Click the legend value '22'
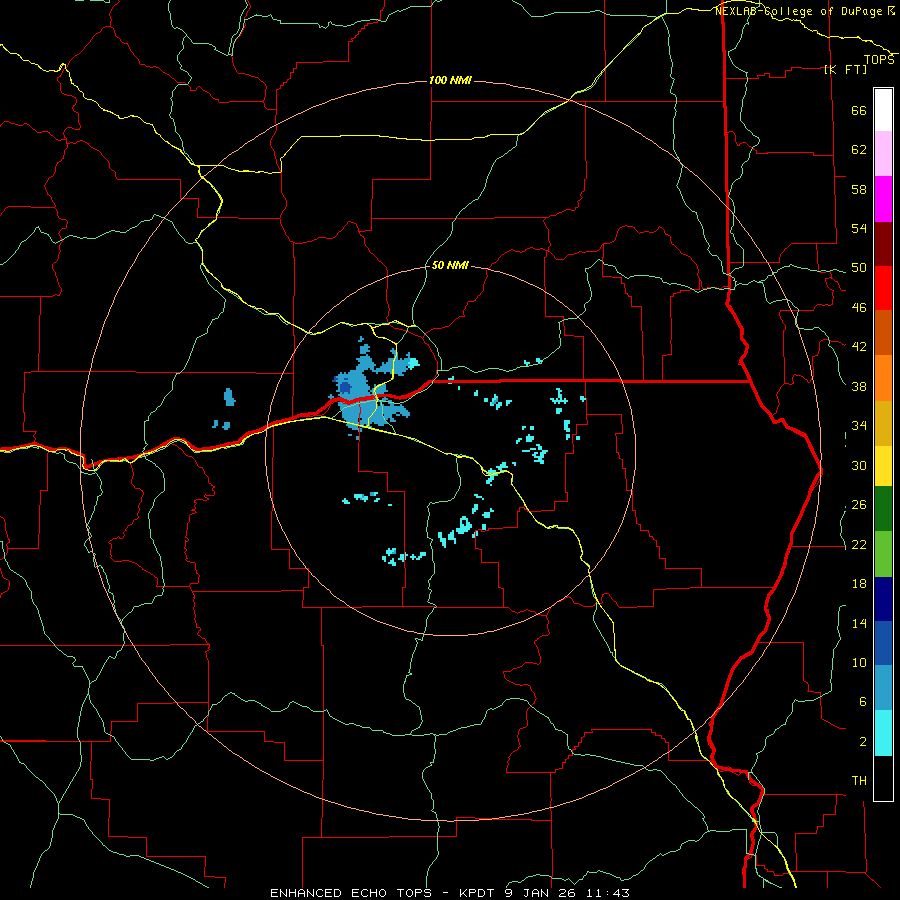 point(859,545)
